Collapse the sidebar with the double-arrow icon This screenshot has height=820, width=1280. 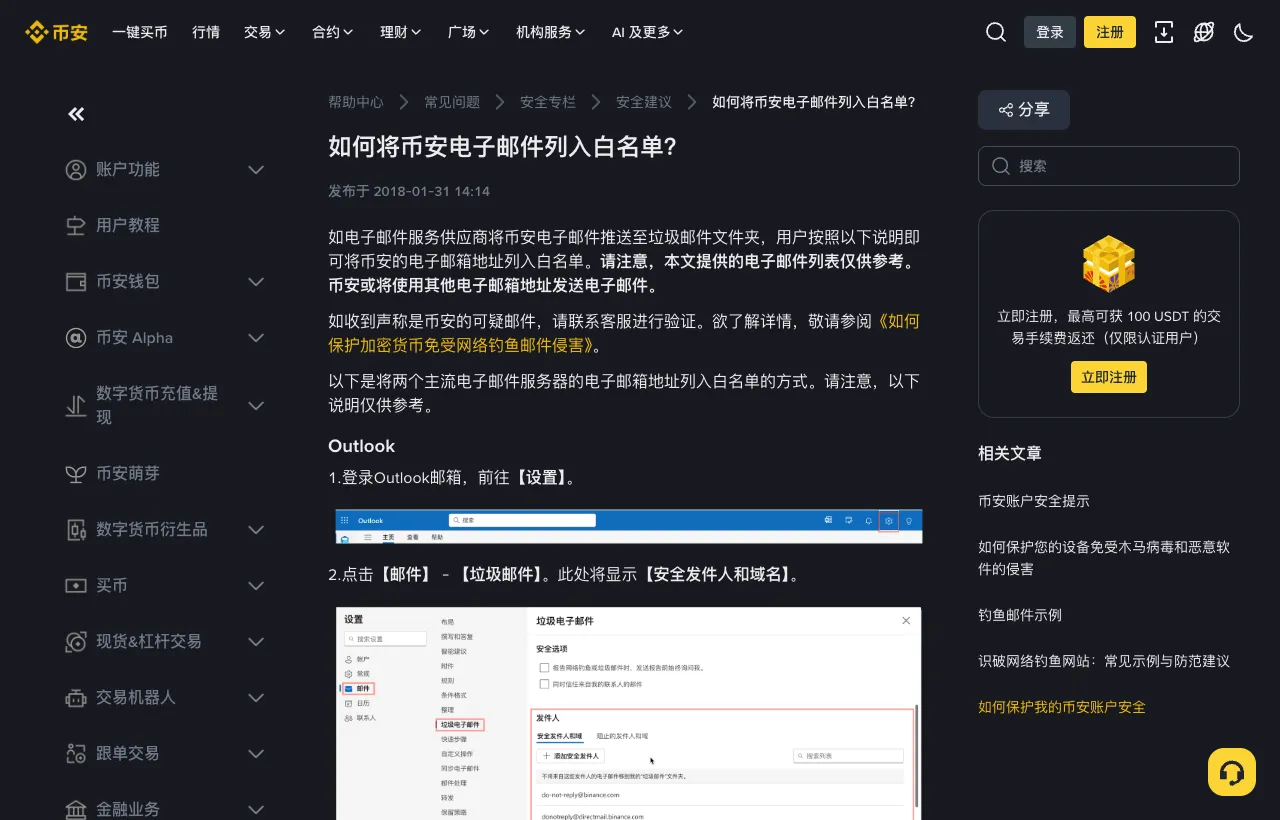coord(76,114)
